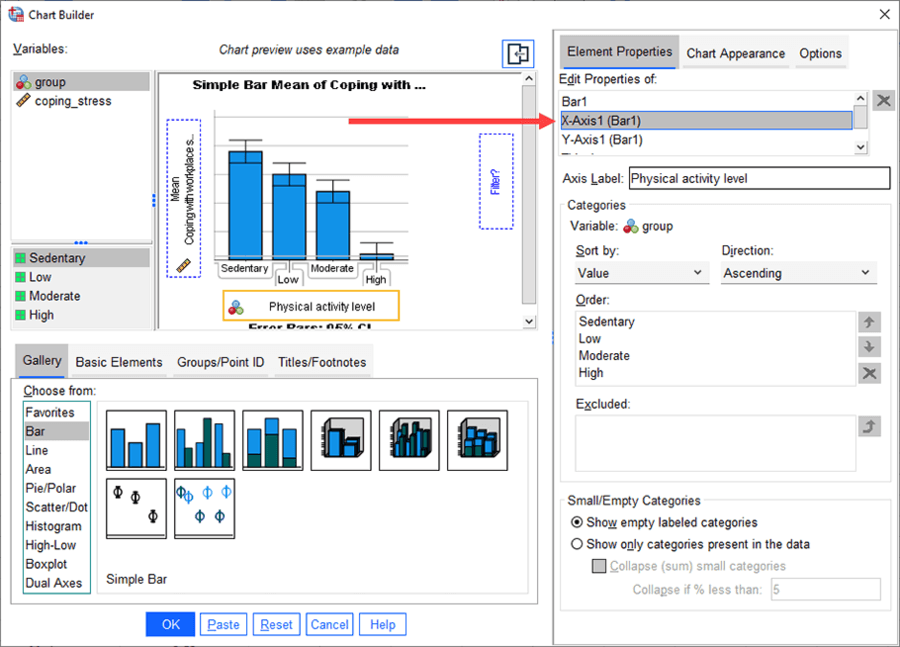Check Collapse (sum) small categories box
Screen dimensions: 900x647
[x=600, y=567]
